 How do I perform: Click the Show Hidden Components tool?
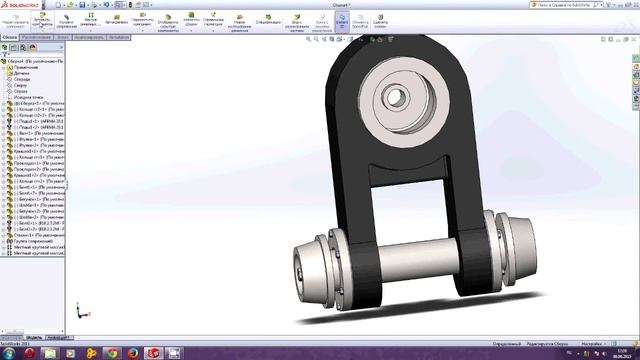point(168,23)
